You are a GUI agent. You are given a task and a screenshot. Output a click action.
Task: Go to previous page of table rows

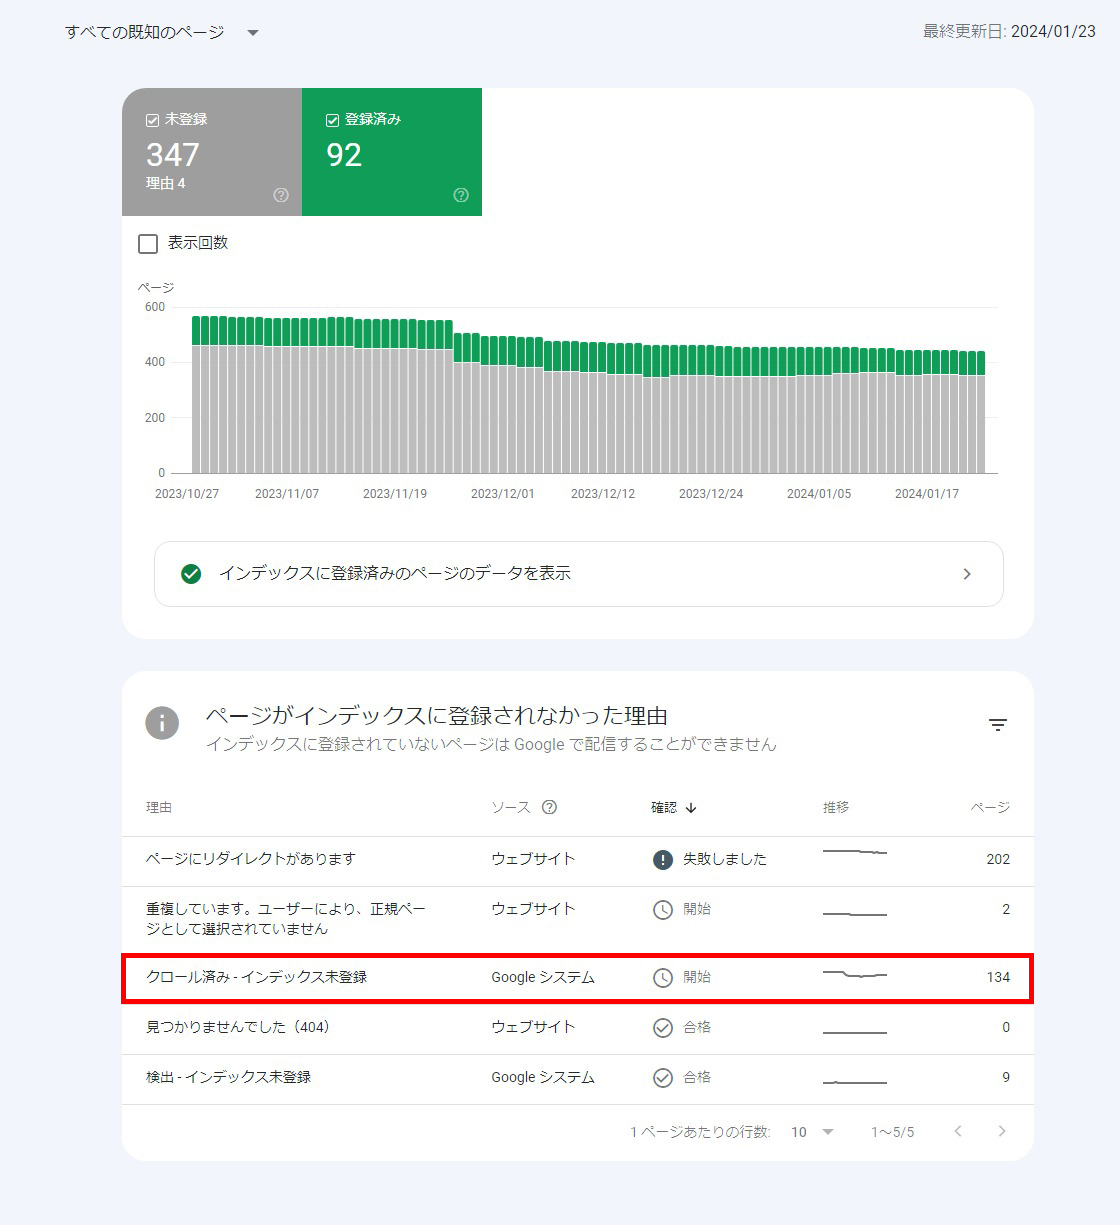tap(958, 1131)
